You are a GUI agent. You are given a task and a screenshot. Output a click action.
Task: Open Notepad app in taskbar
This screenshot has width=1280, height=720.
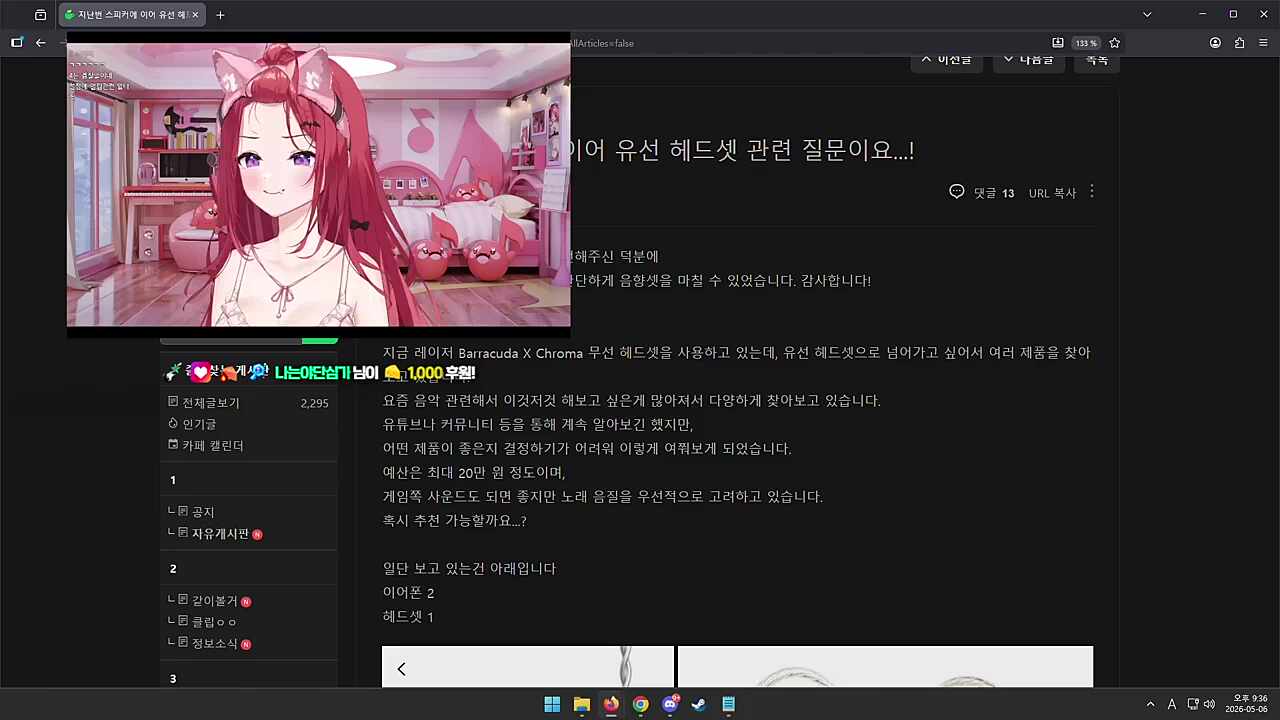(729, 704)
